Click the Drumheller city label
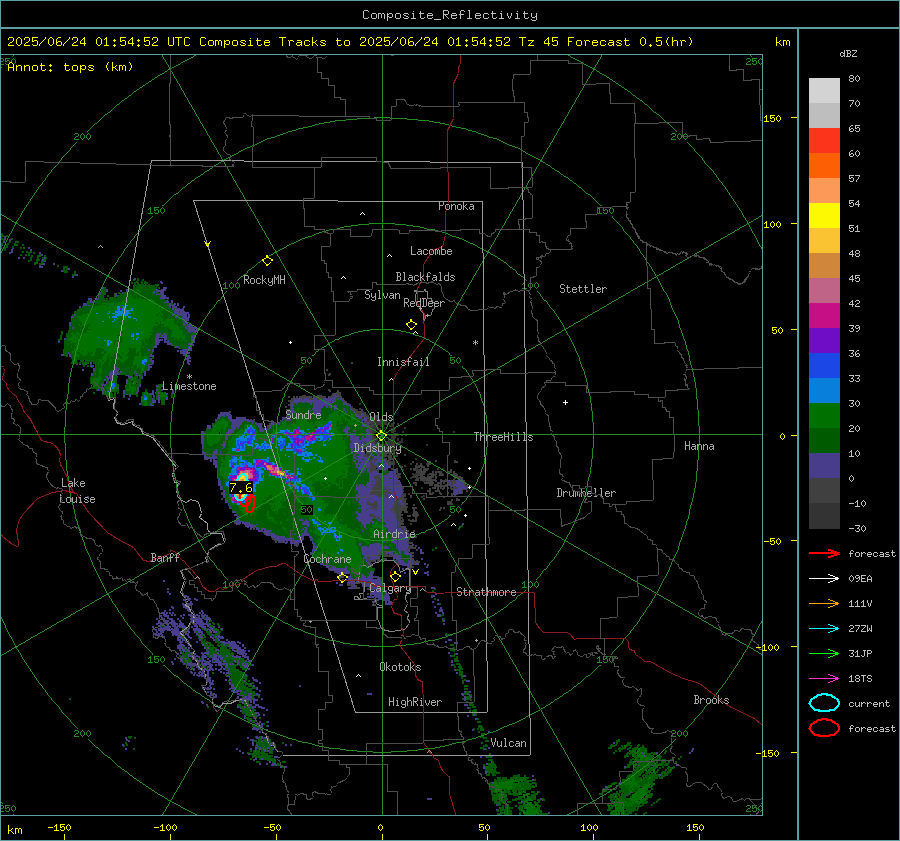The width and height of the screenshot is (900, 841). point(586,493)
